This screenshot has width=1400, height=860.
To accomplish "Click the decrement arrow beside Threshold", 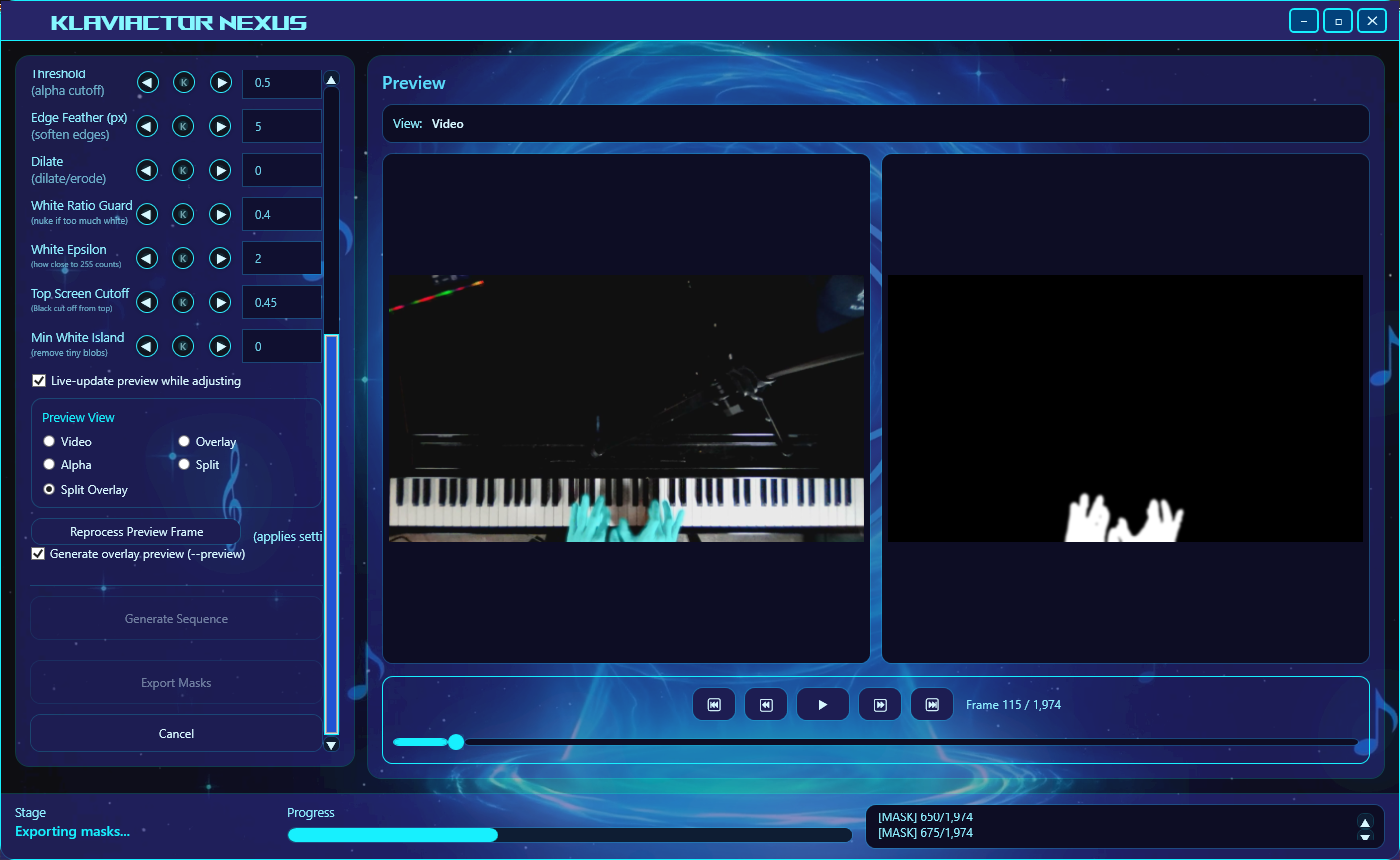I will pos(148,82).
